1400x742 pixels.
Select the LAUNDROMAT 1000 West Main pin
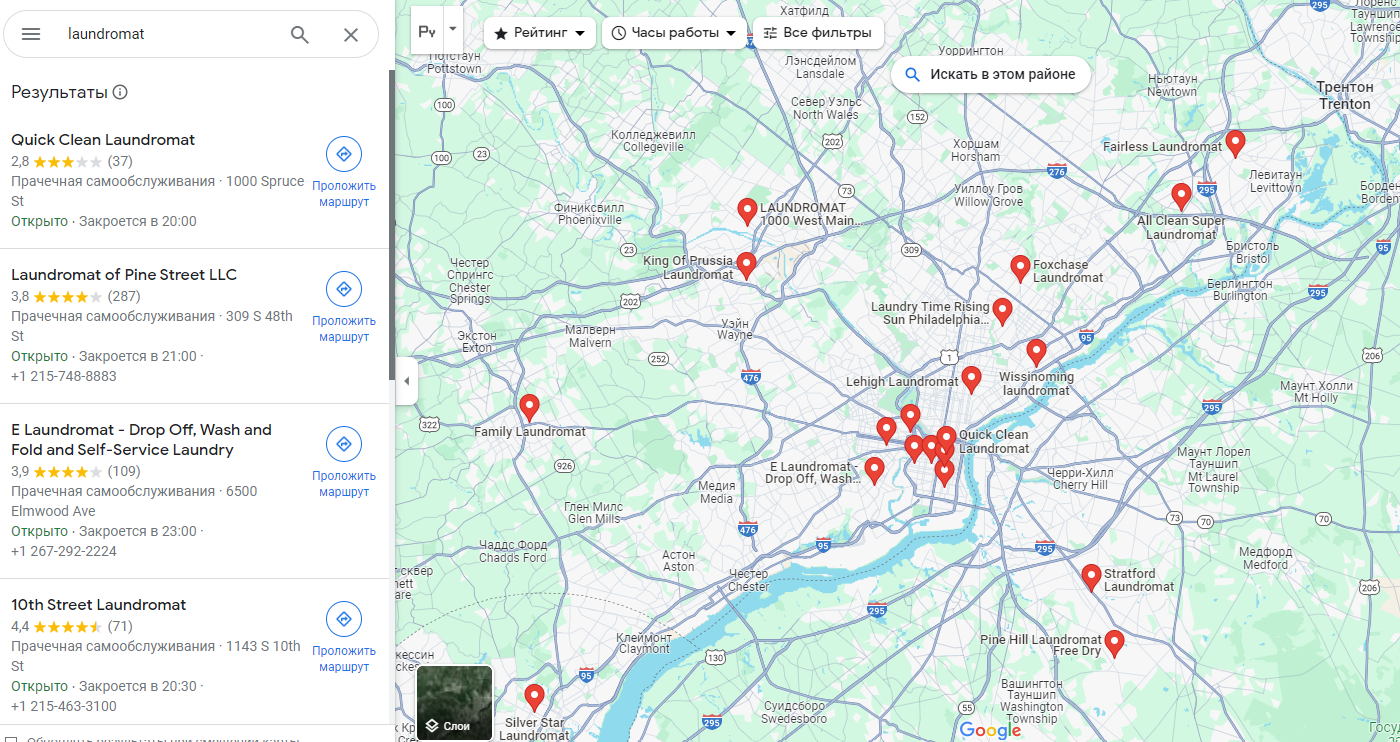click(x=746, y=210)
